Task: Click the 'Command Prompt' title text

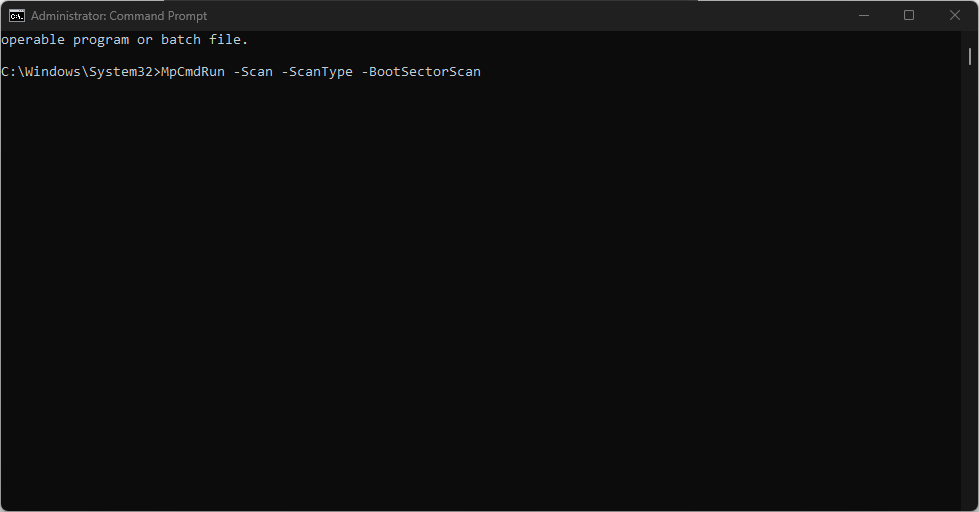Action: click(x=161, y=16)
